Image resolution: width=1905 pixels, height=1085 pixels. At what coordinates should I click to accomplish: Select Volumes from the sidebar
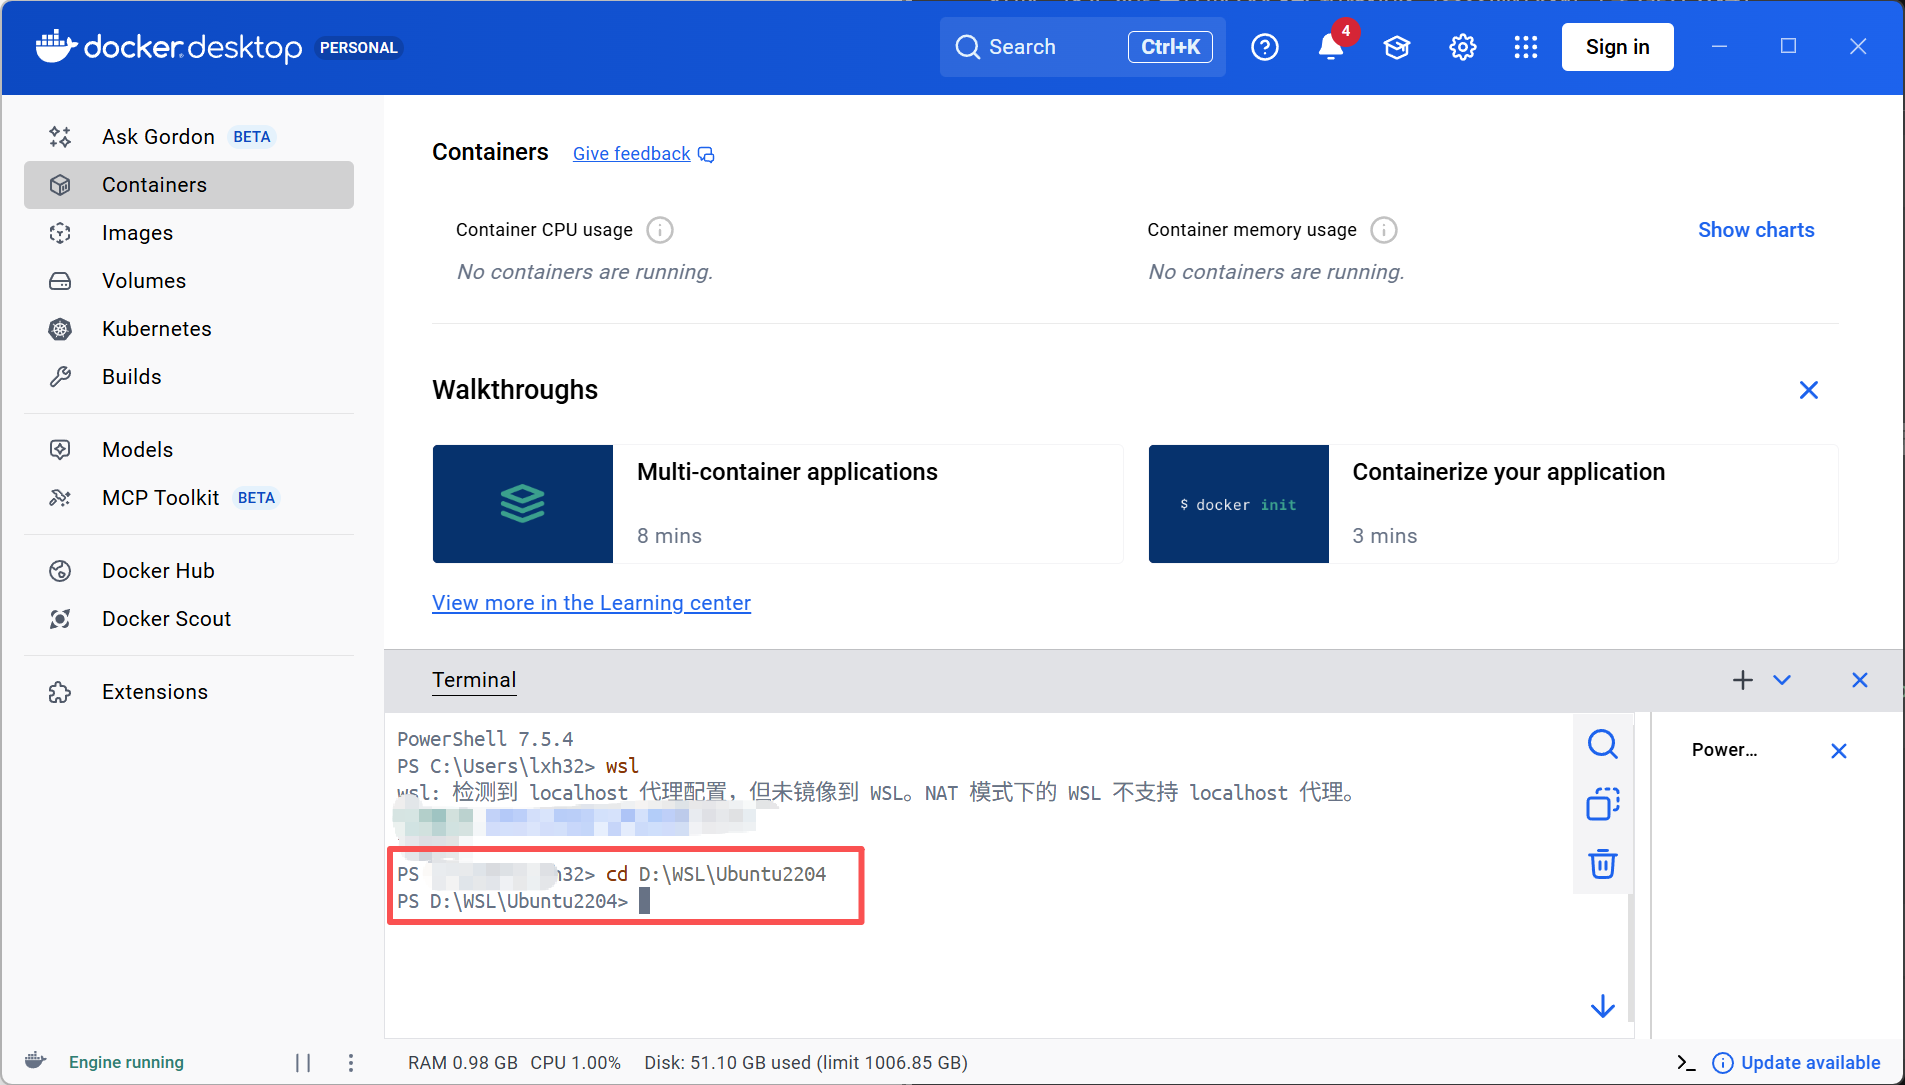(x=144, y=280)
